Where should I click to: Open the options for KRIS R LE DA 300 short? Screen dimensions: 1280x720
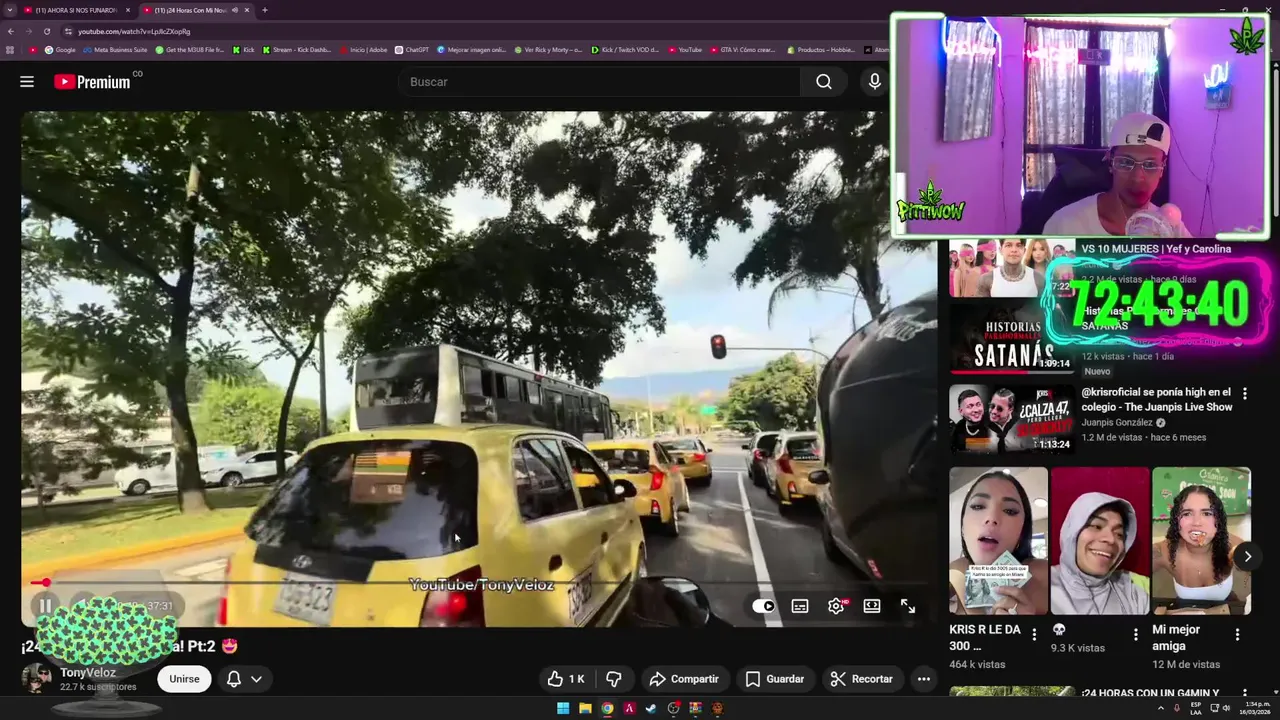(1034, 634)
